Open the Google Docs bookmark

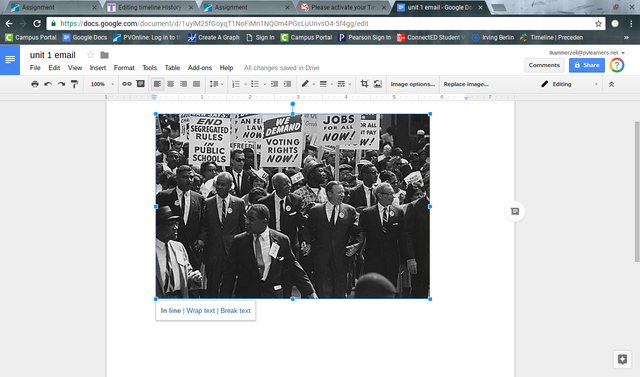(85, 38)
